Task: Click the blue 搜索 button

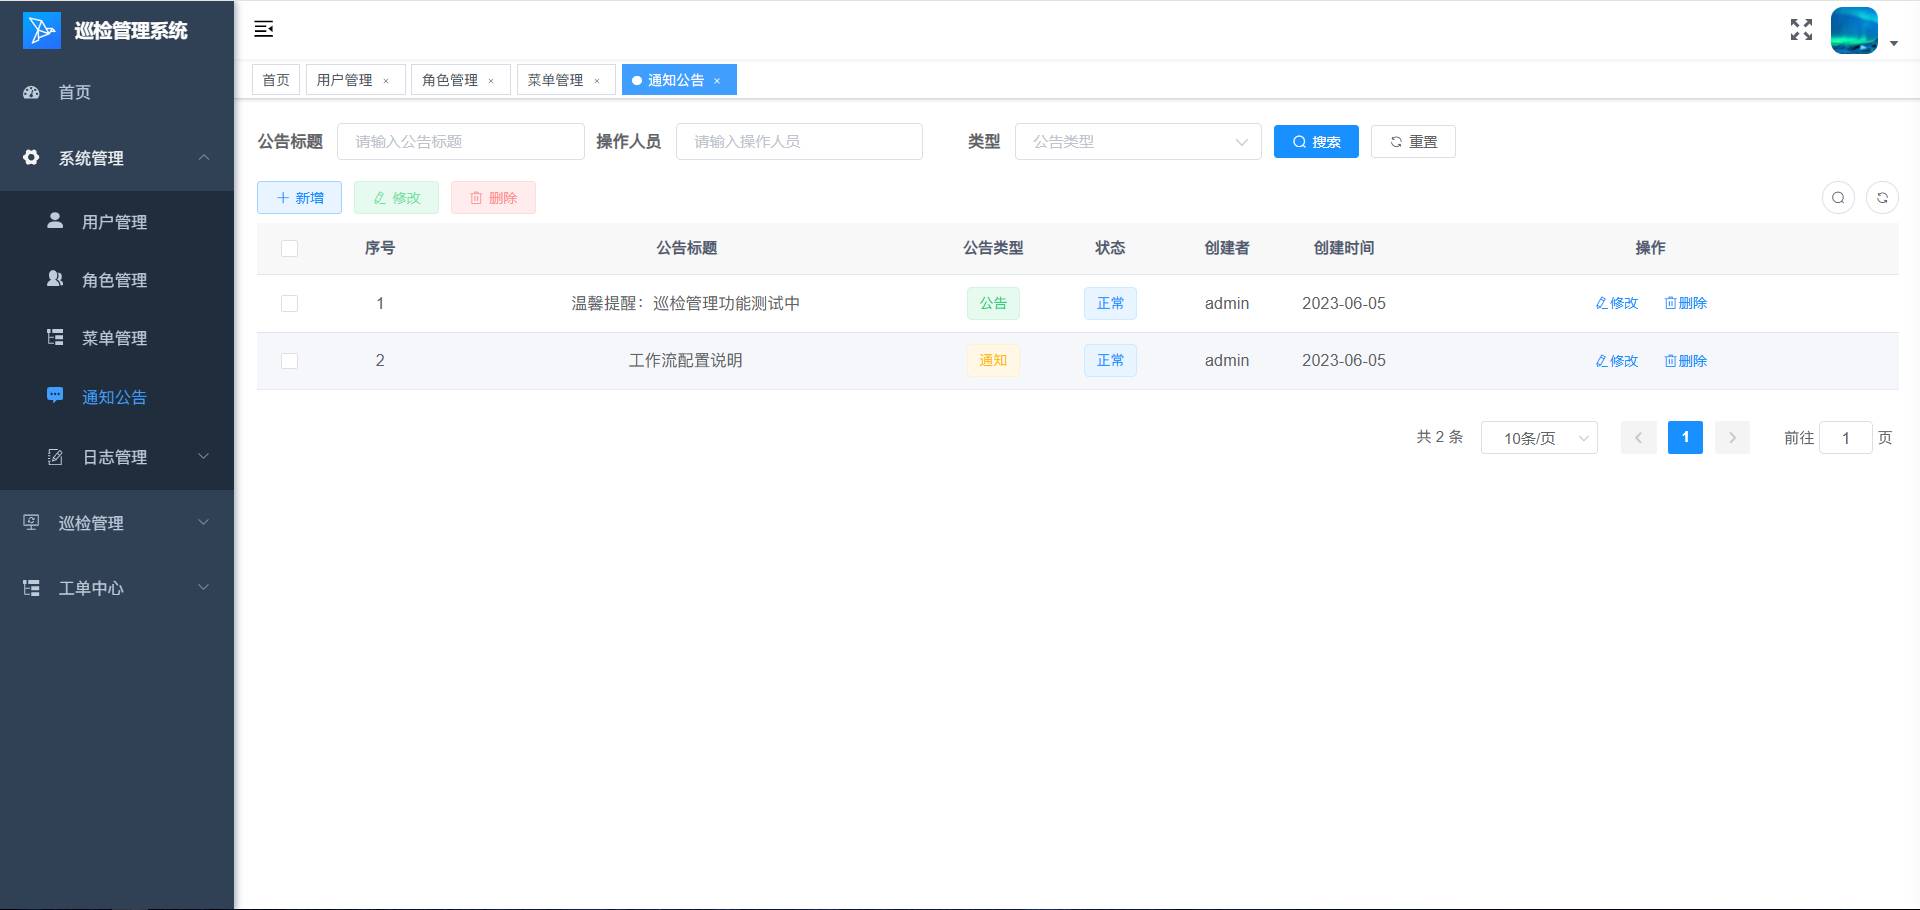Action: point(1316,142)
